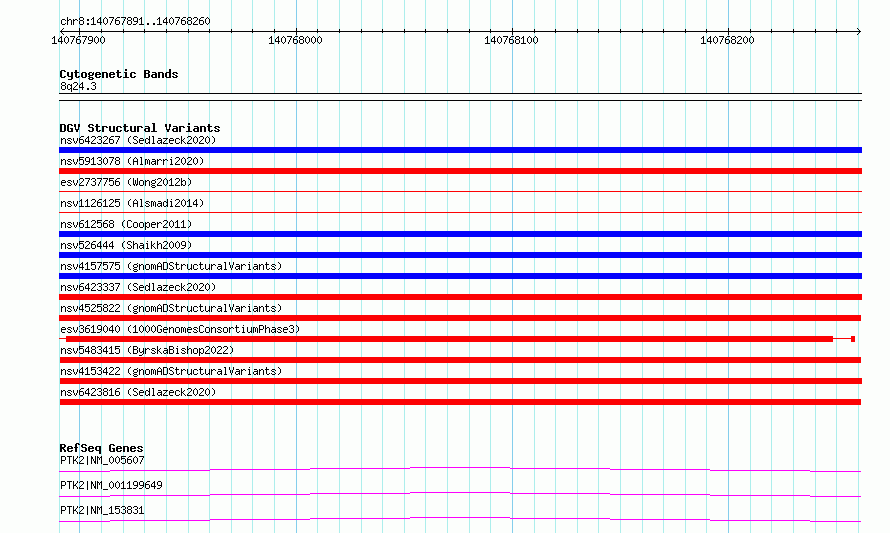Open variant nsv5913078 (Almarri2020) label
Screen dimensions: 890x533
(x=132, y=161)
